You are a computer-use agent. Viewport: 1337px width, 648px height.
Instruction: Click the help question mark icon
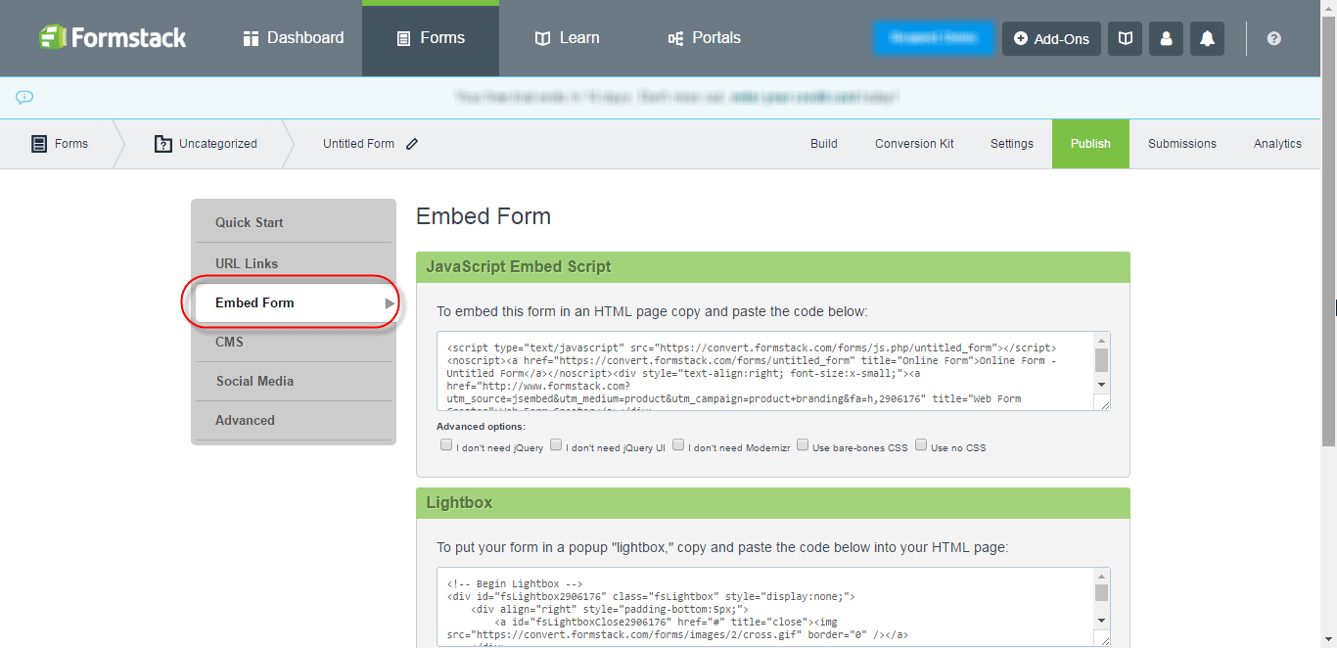(1274, 38)
